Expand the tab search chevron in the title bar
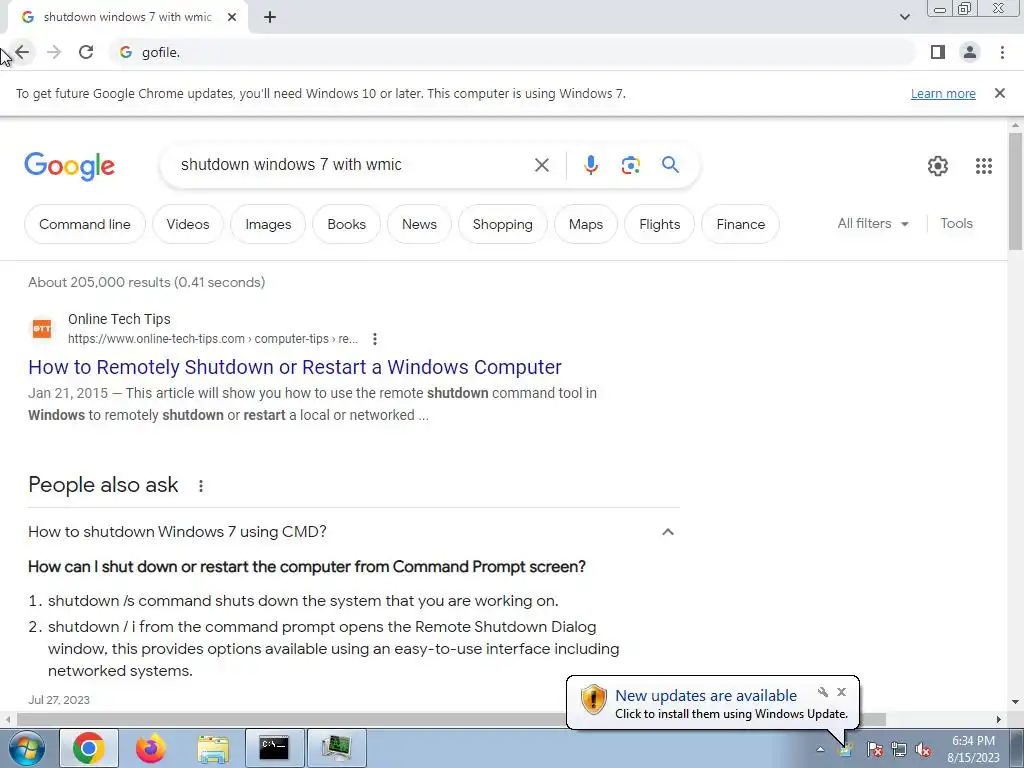The image size is (1024, 768). [904, 17]
